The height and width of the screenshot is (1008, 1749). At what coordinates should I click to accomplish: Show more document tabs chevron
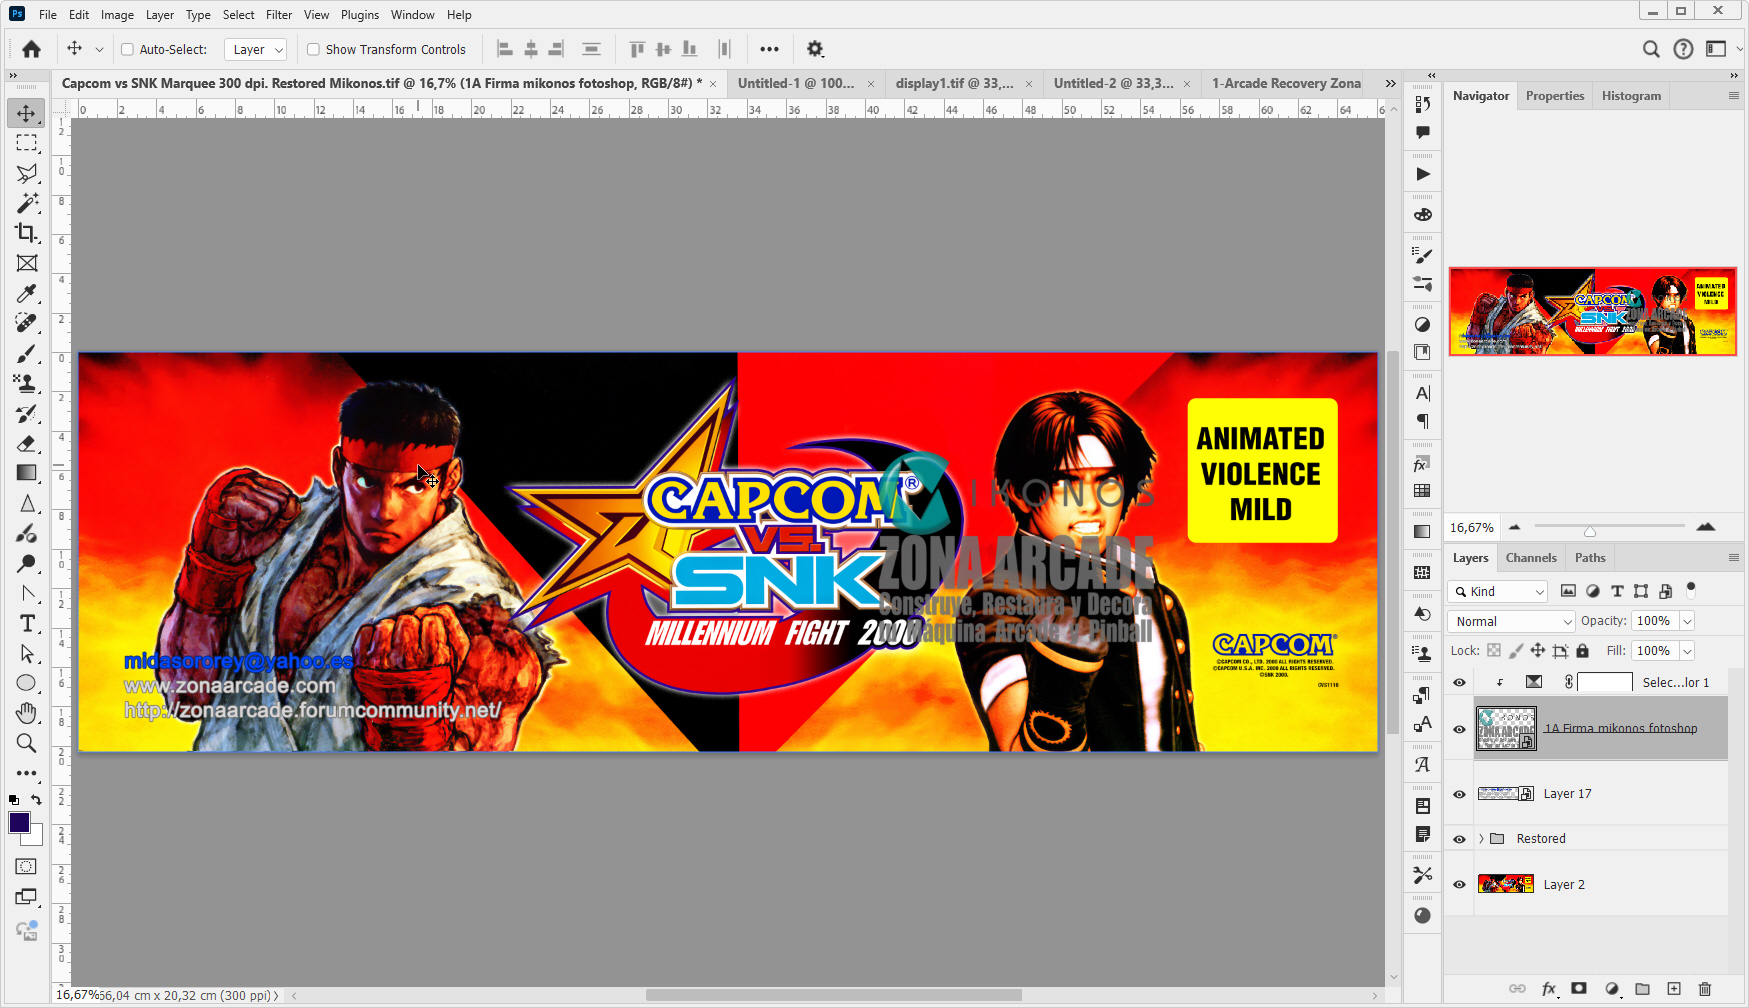click(x=1390, y=83)
